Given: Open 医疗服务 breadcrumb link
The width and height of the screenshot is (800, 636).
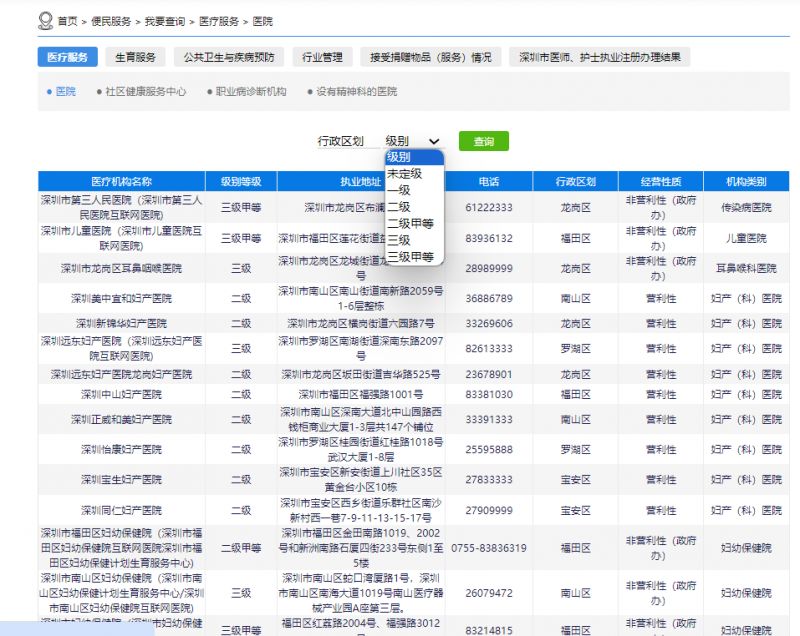Looking at the screenshot, I should pos(219,21).
